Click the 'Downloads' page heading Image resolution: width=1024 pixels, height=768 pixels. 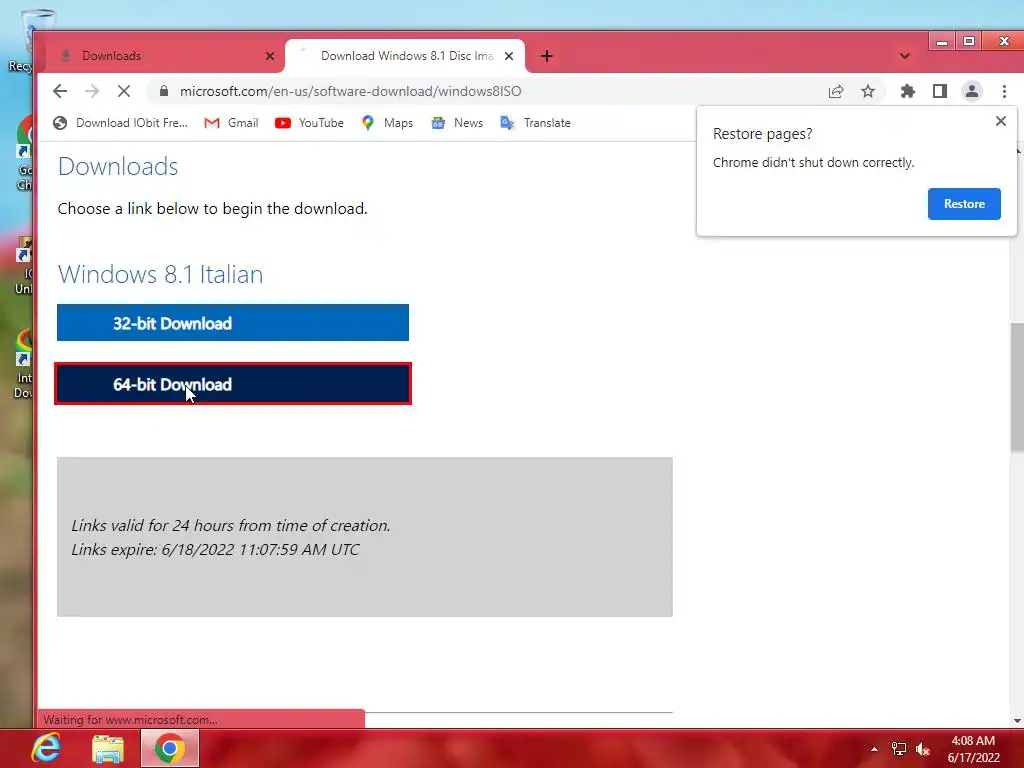point(118,167)
